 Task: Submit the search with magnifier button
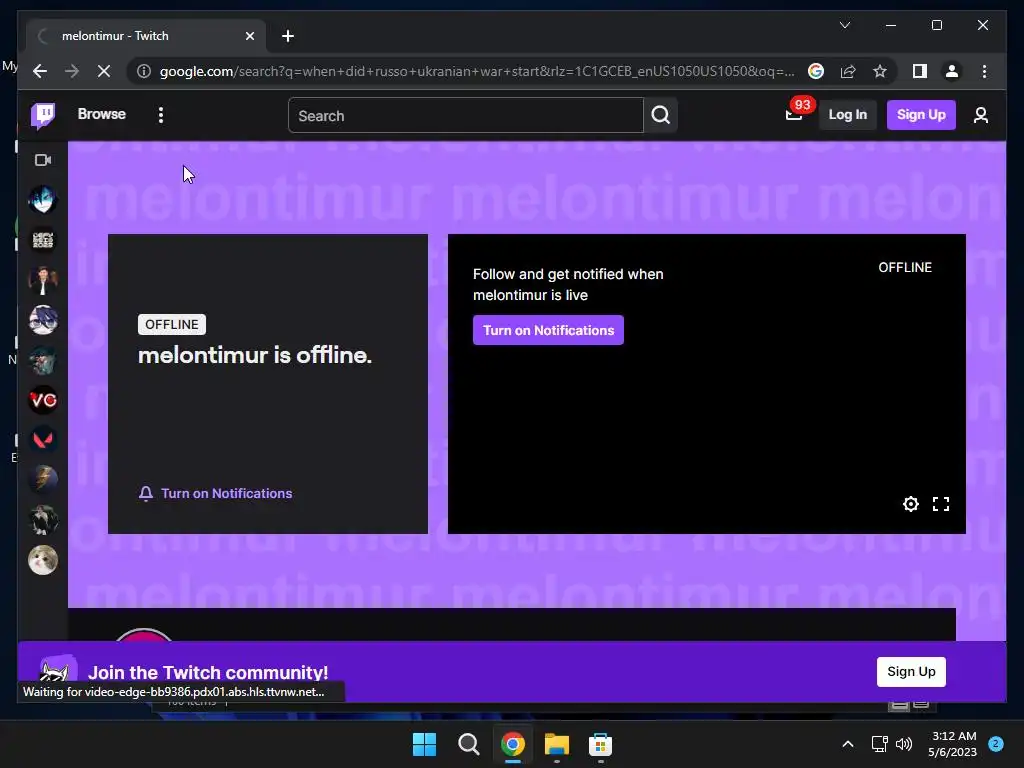click(660, 116)
